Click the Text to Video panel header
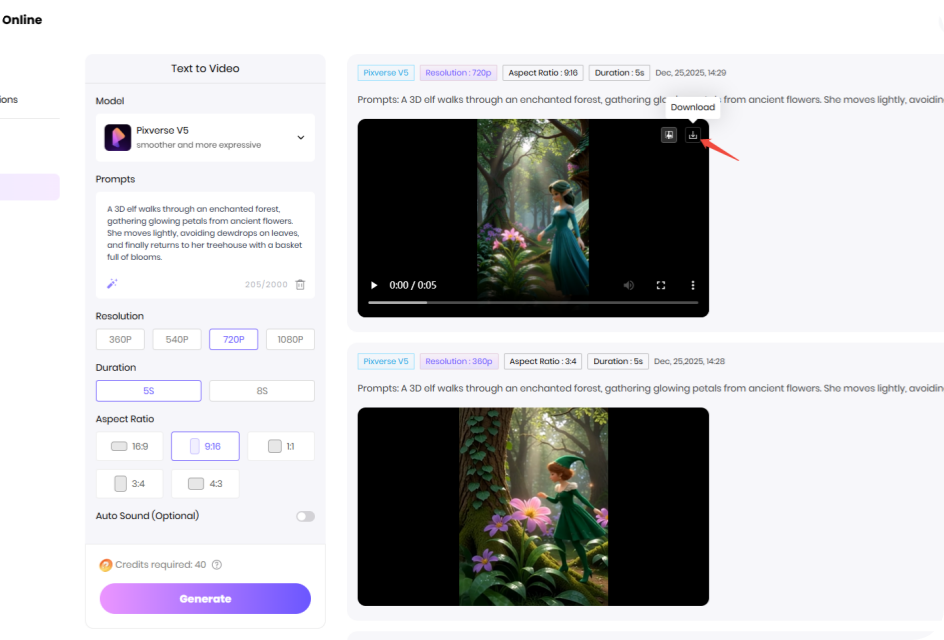This screenshot has height=640, width=944. tap(205, 68)
